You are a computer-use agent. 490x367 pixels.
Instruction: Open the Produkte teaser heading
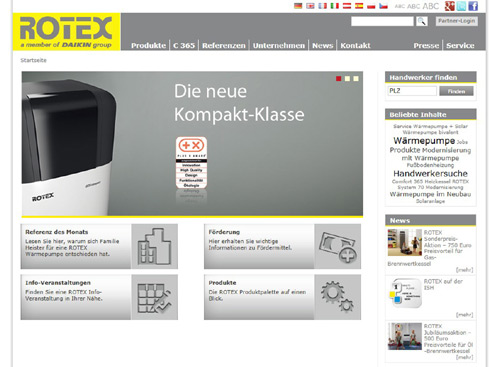pyautogui.click(x=222, y=283)
